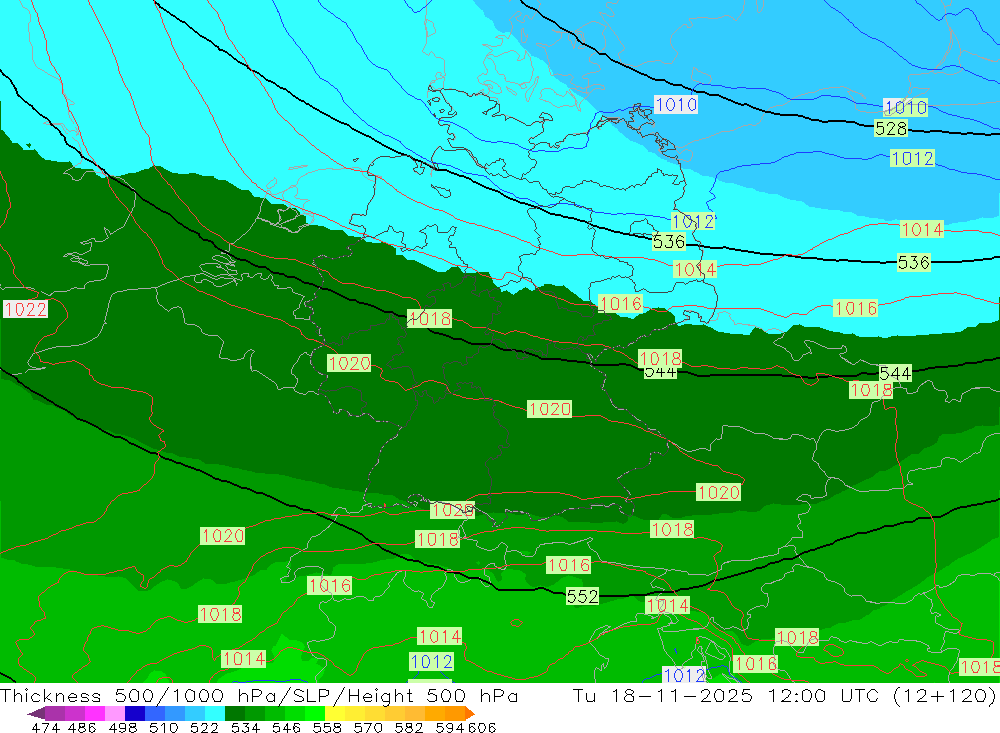Click the 570 value on the legend
The width and height of the screenshot is (1000, 733).
click(368, 727)
